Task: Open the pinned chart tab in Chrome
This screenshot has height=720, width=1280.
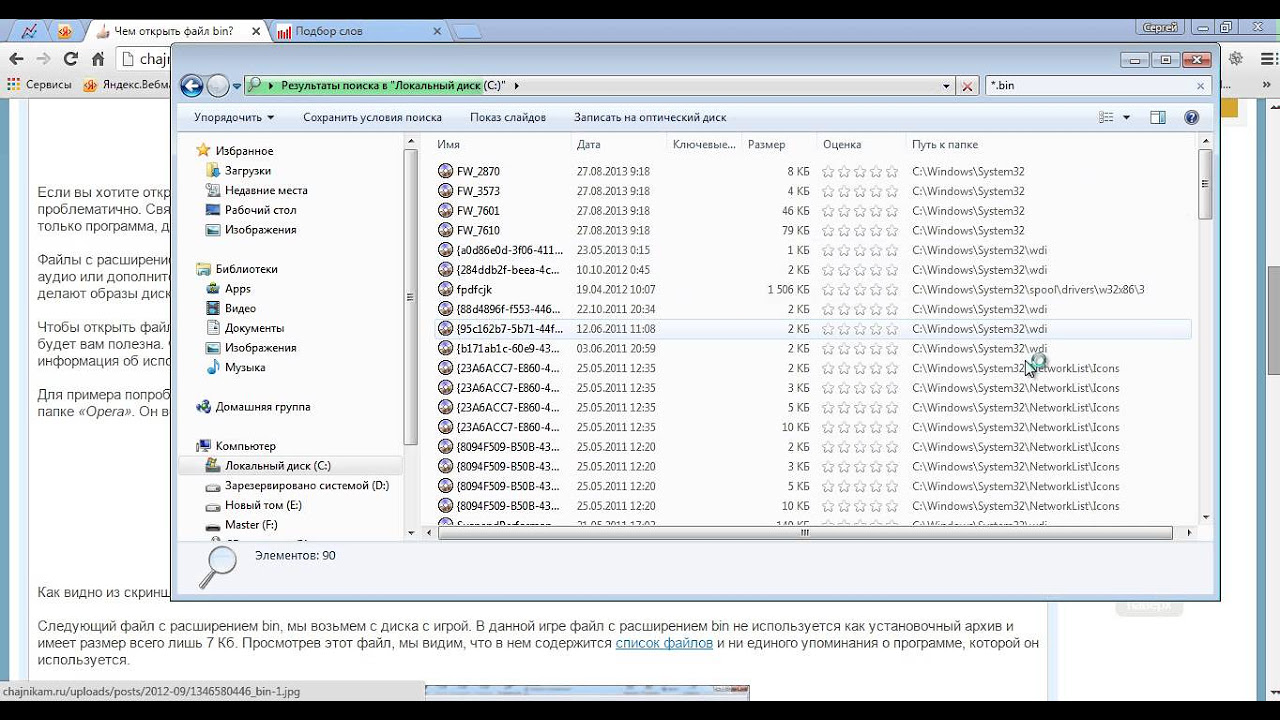Action: pos(29,31)
